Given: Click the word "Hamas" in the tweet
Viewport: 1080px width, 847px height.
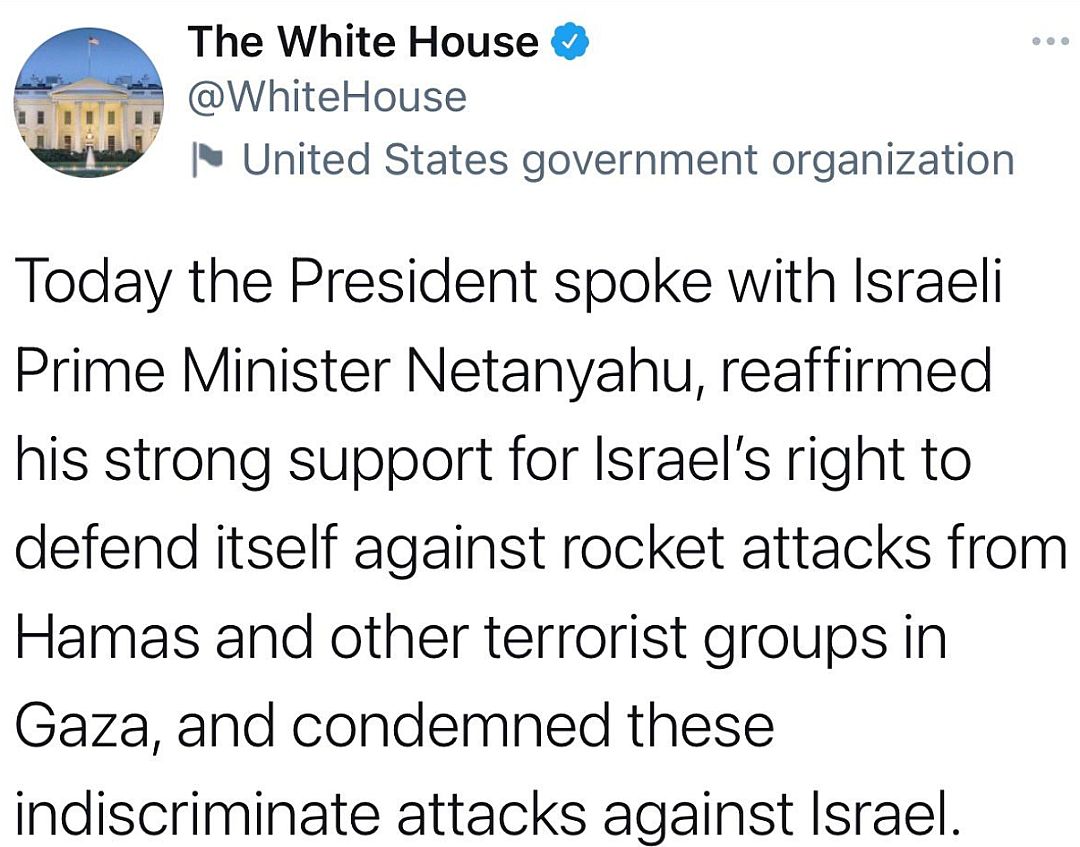Looking at the screenshot, I should pos(107,636).
